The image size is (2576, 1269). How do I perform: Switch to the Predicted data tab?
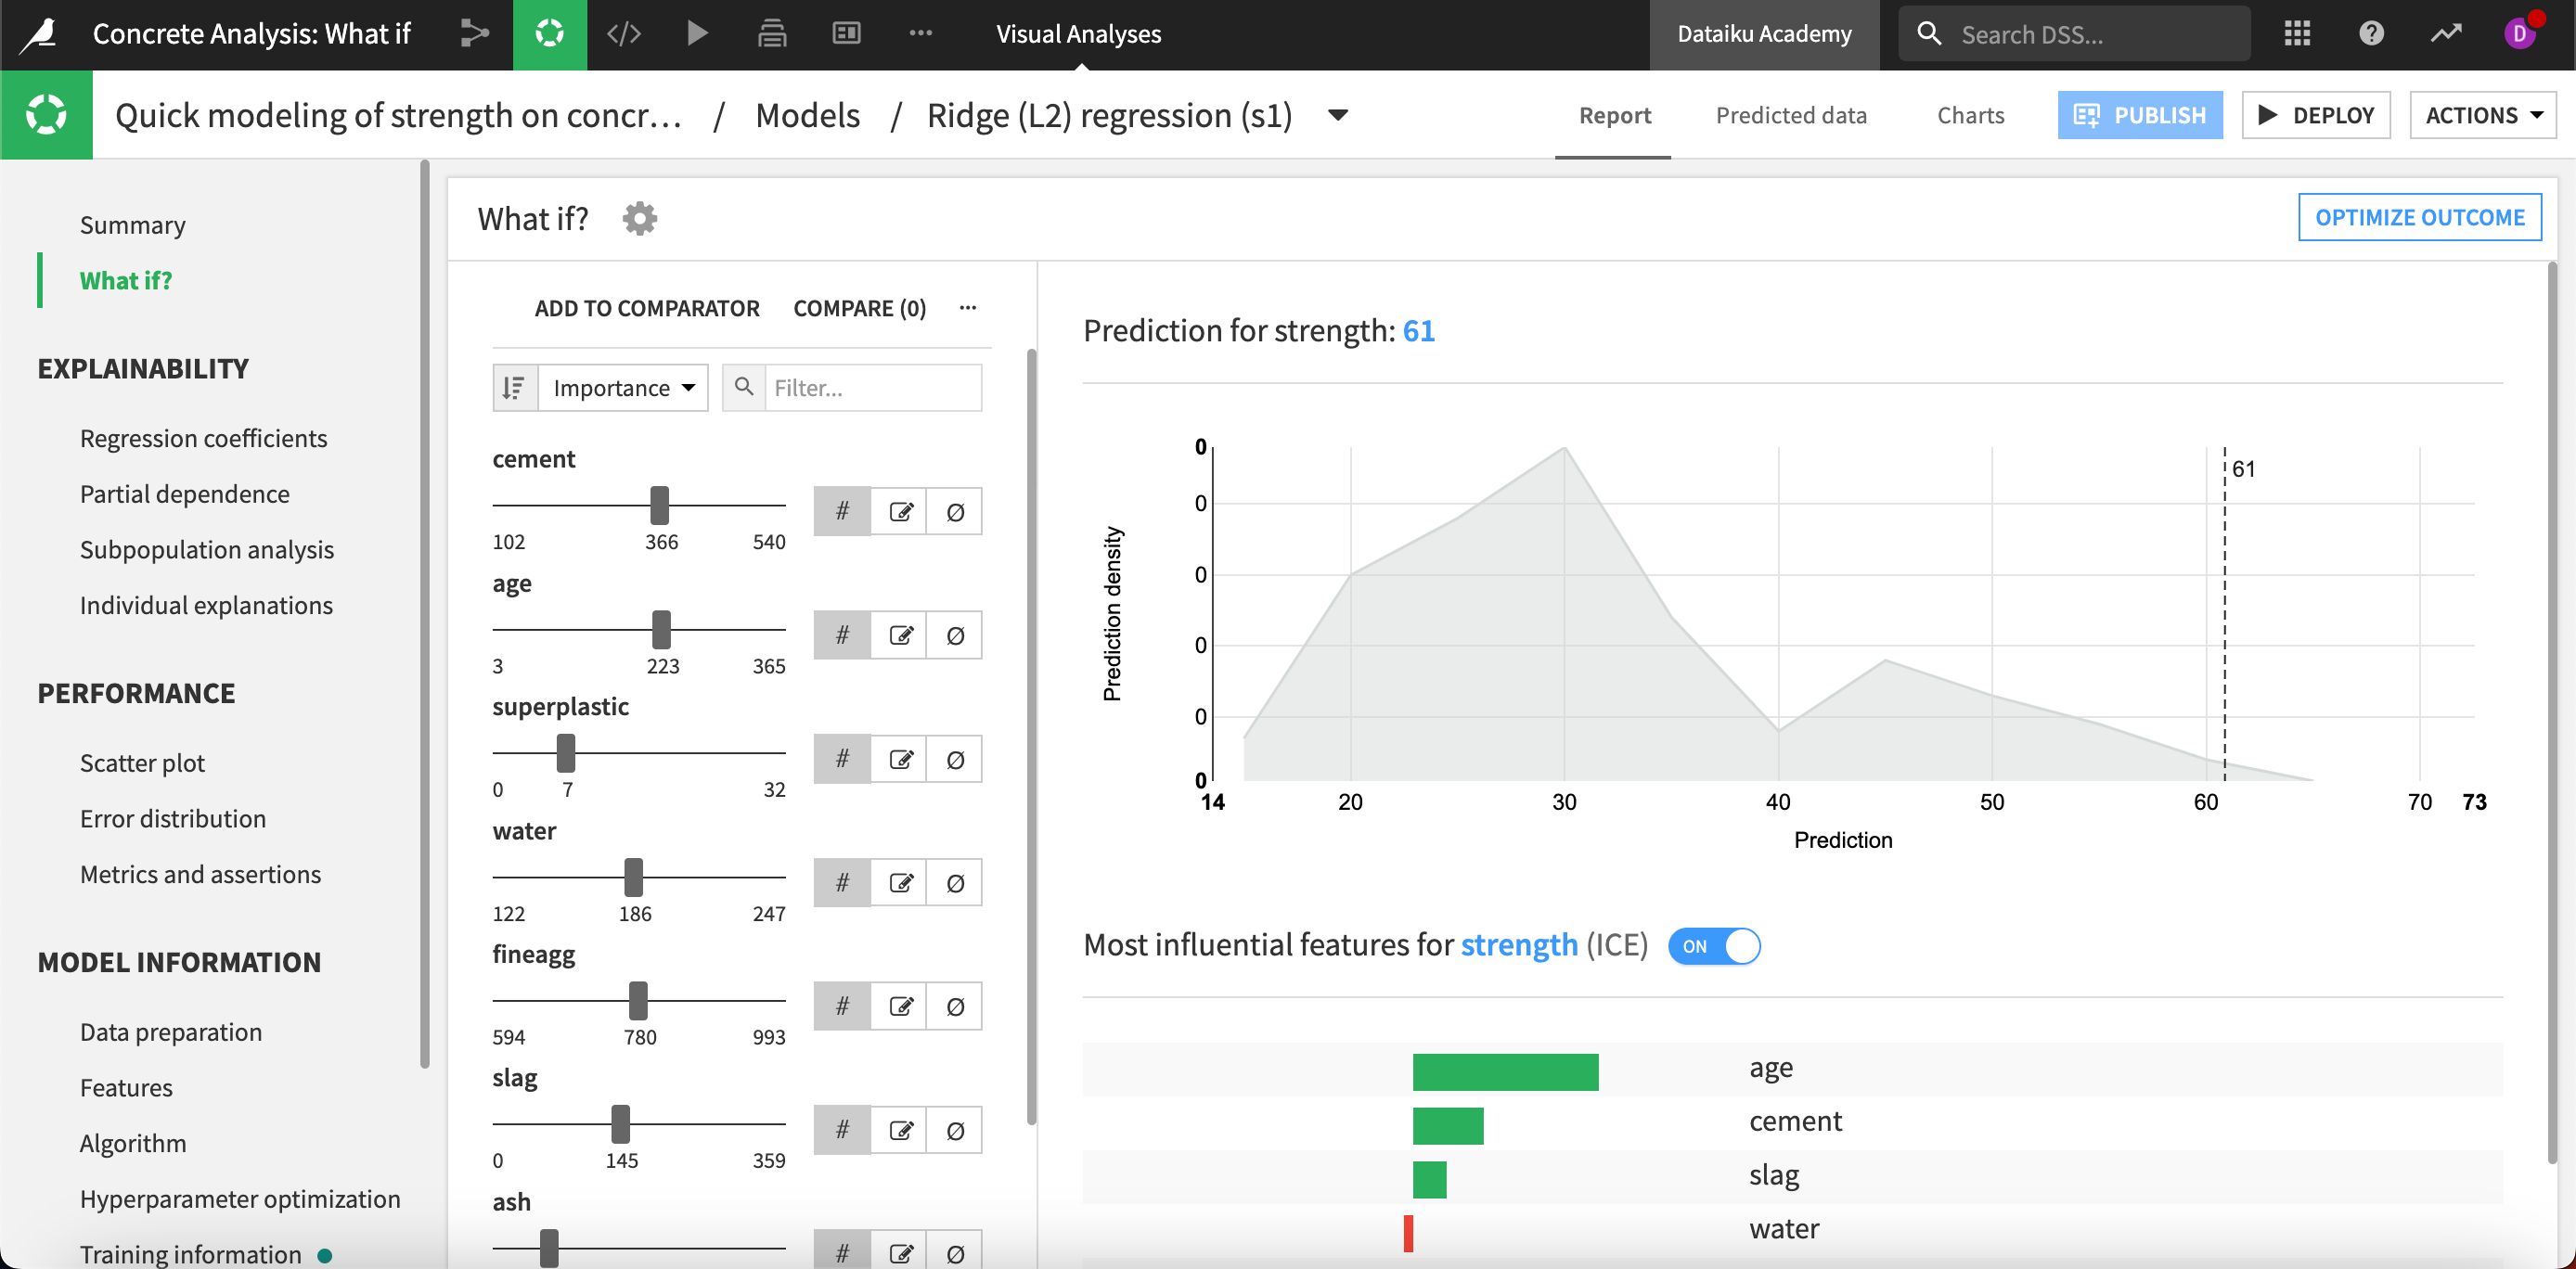point(1791,115)
